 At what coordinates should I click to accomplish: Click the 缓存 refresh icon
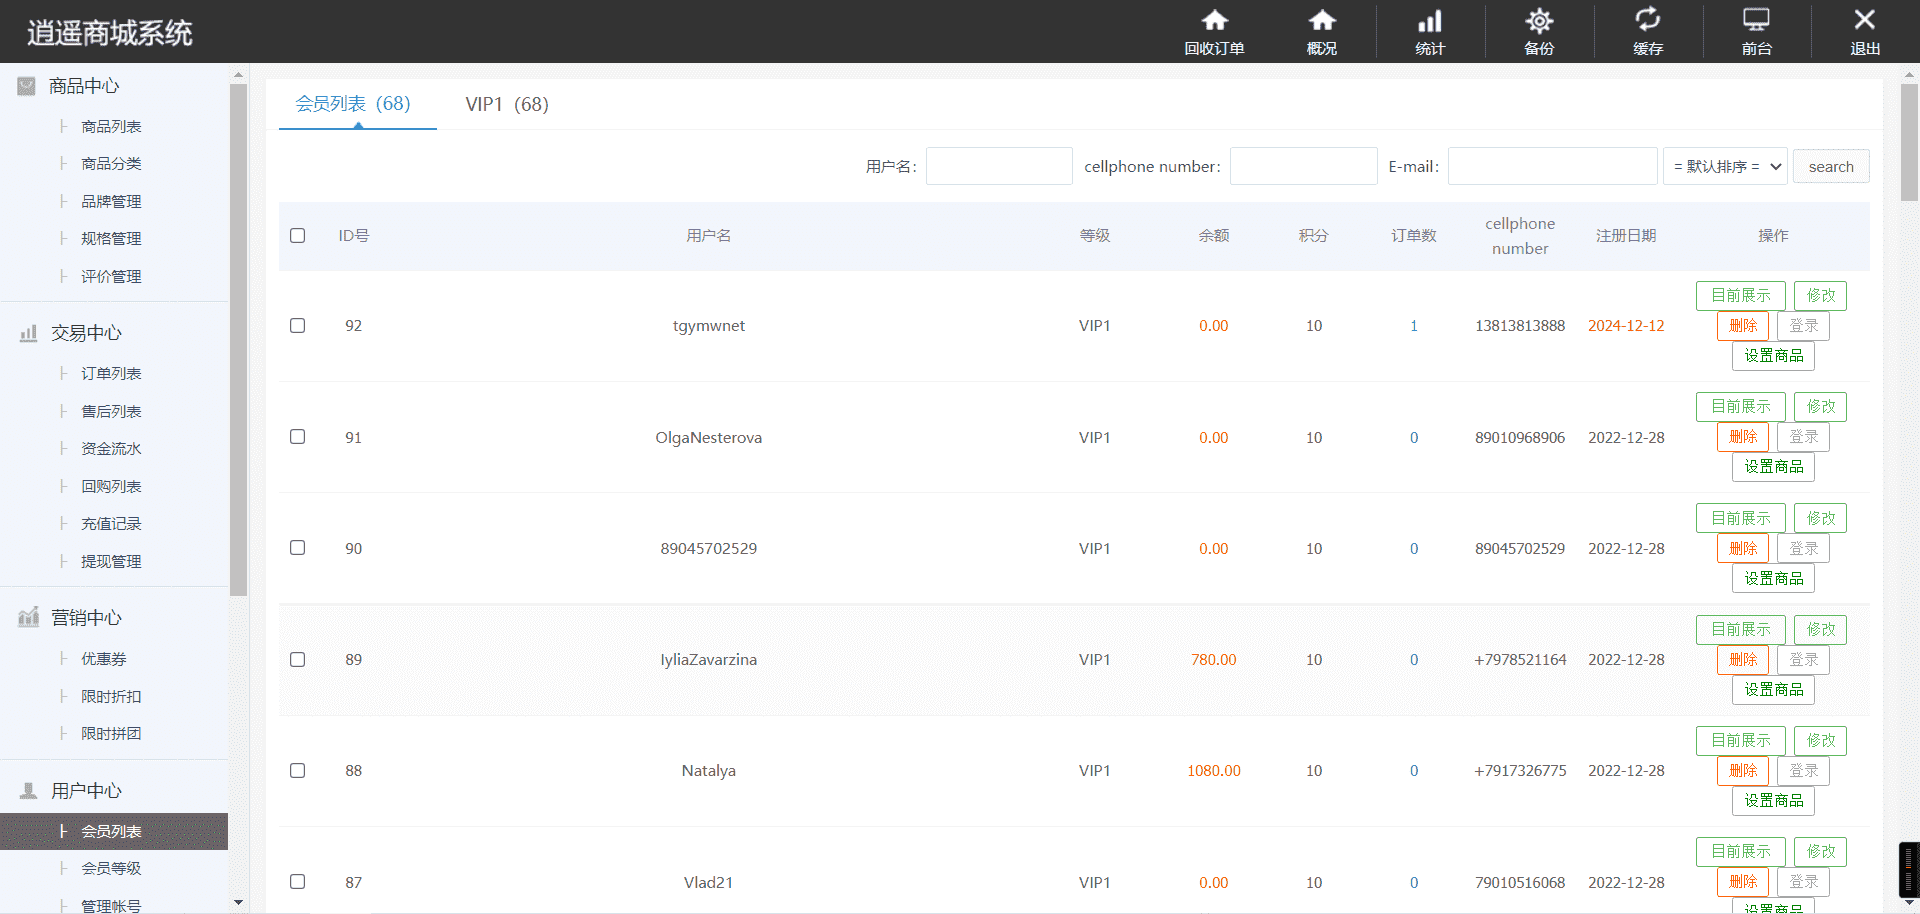coord(1648,19)
